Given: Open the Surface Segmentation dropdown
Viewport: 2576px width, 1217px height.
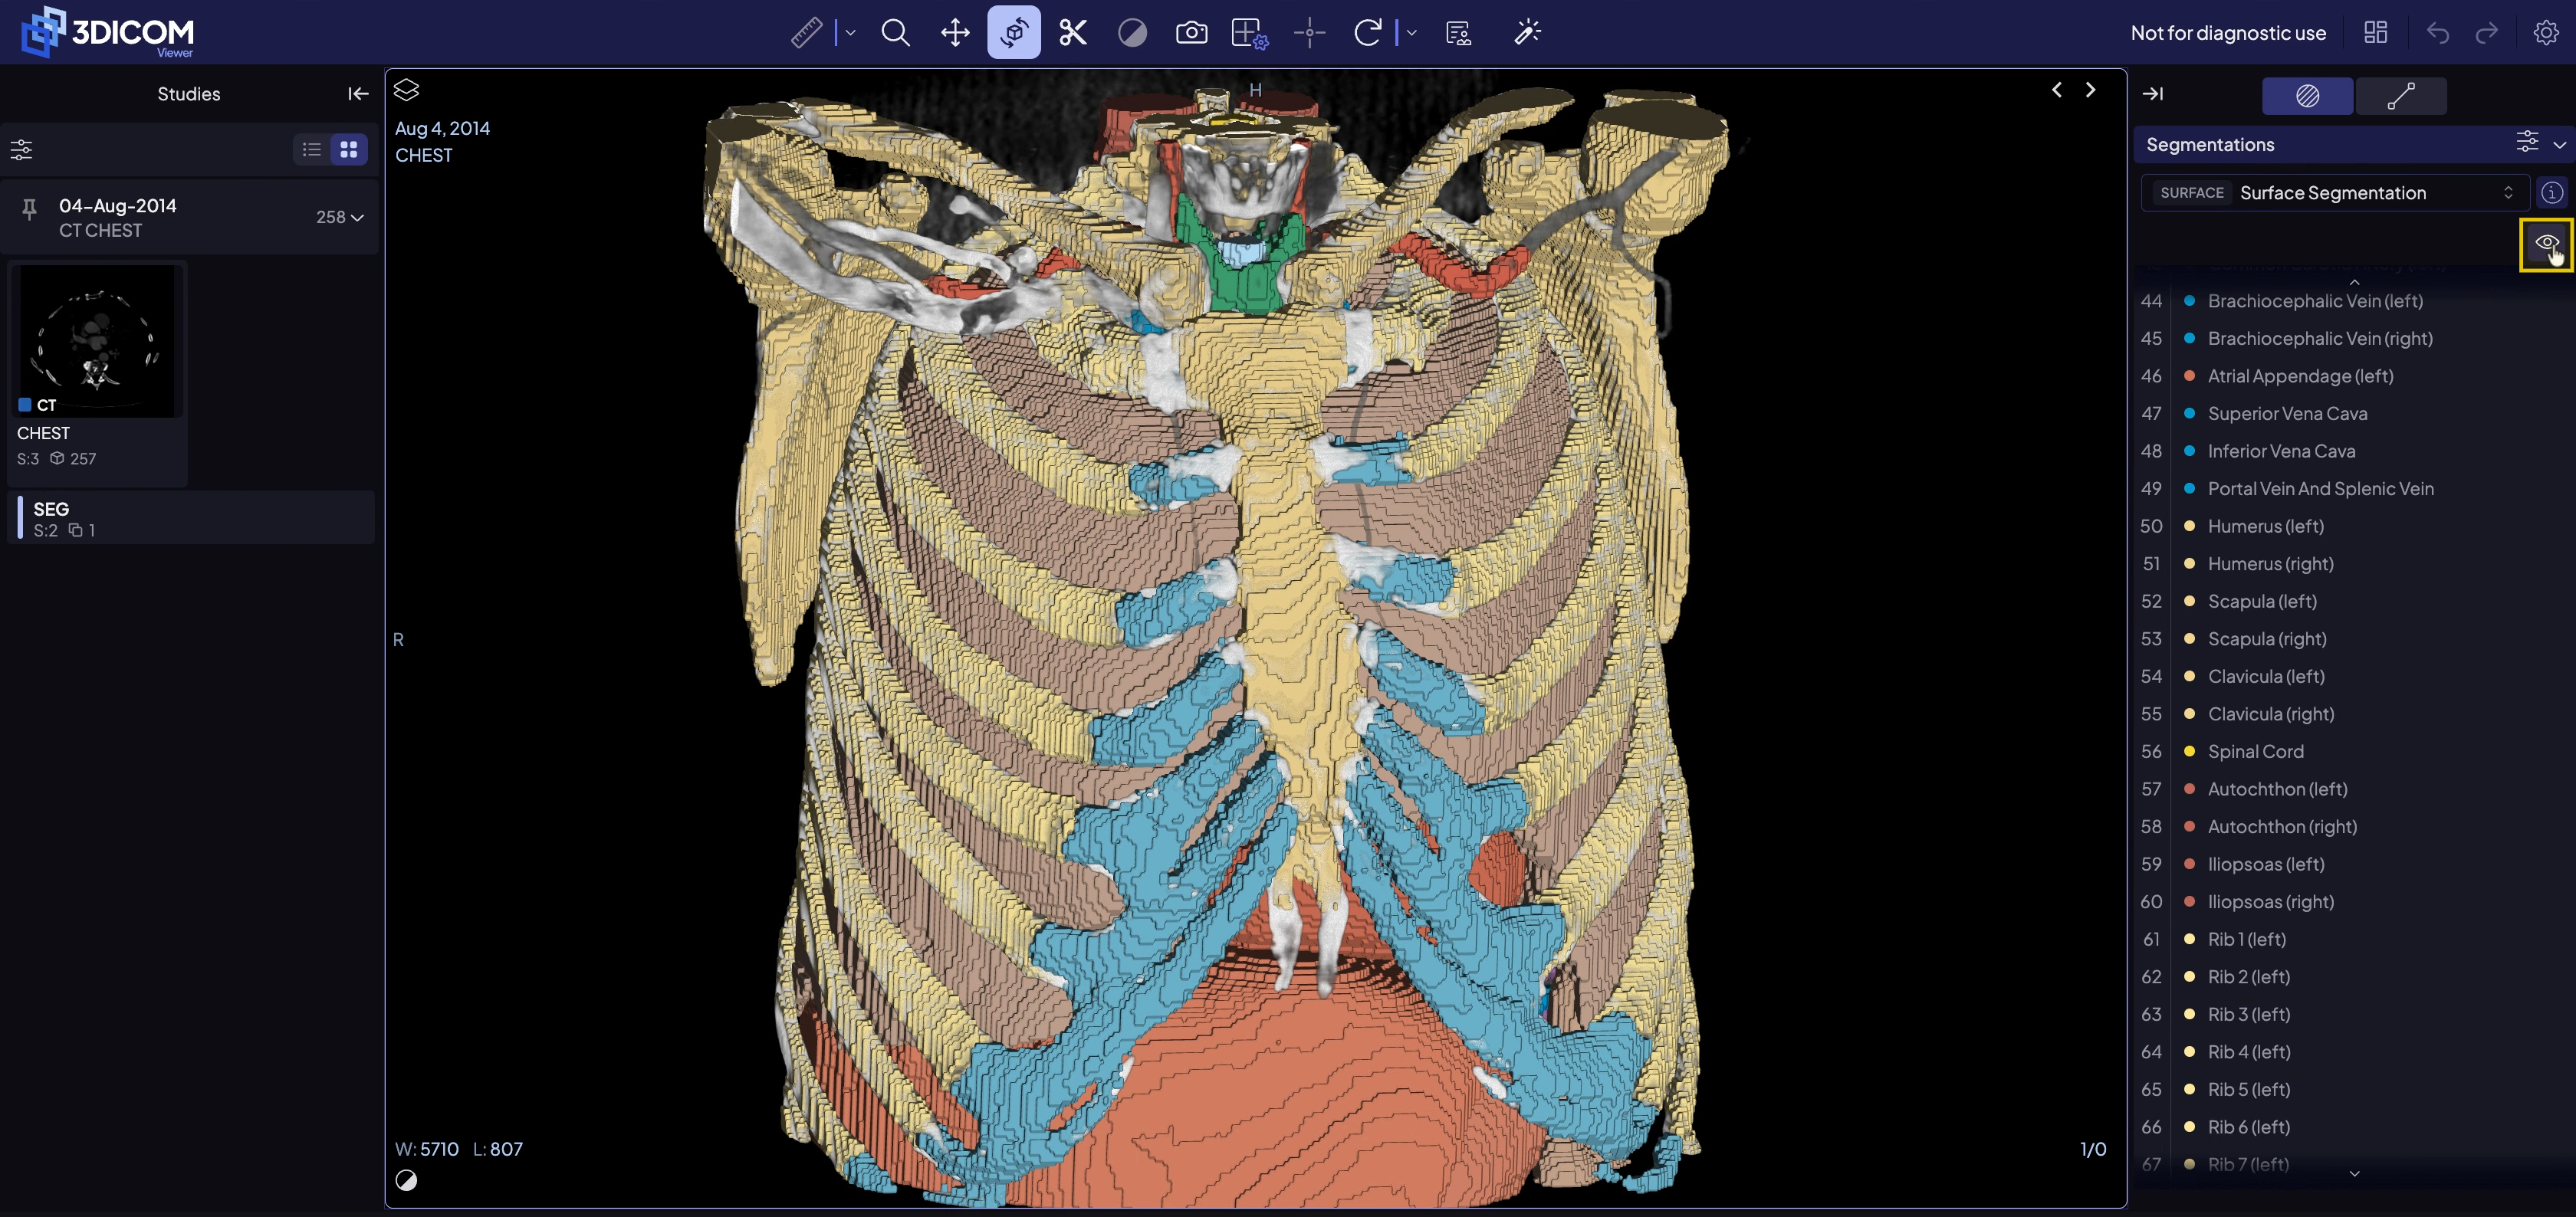Looking at the screenshot, I should point(2335,193).
